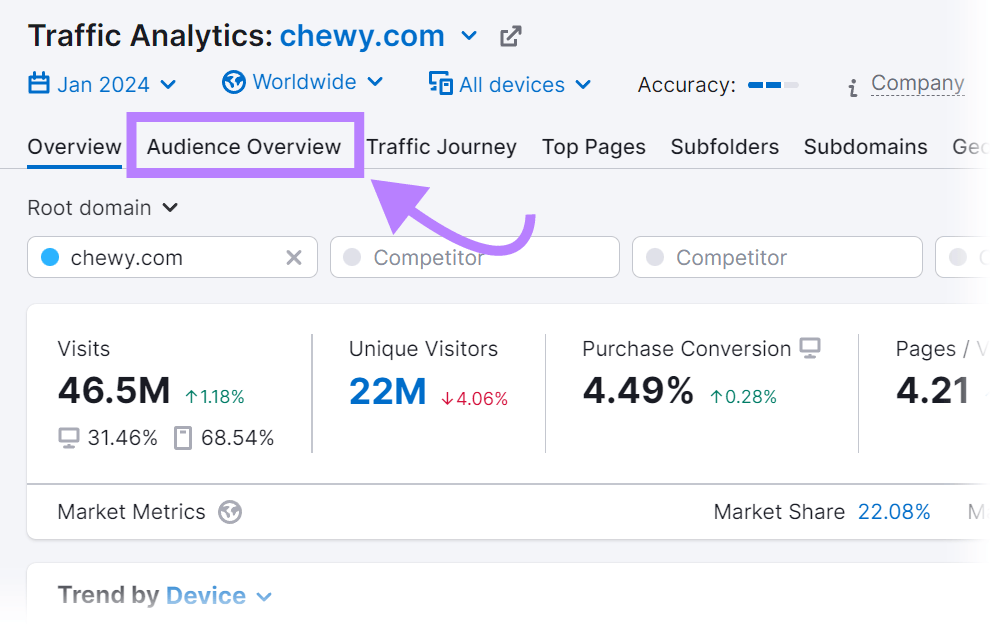Click the info icon next to Company

click(x=851, y=88)
